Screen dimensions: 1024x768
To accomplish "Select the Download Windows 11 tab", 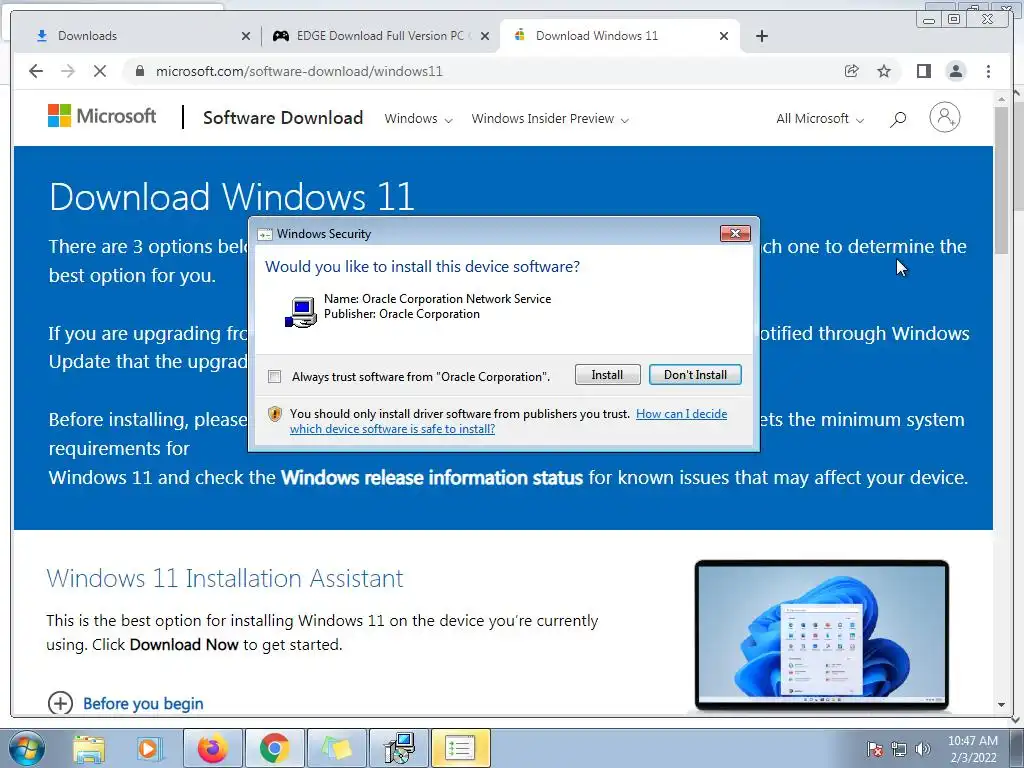I will pyautogui.click(x=619, y=36).
